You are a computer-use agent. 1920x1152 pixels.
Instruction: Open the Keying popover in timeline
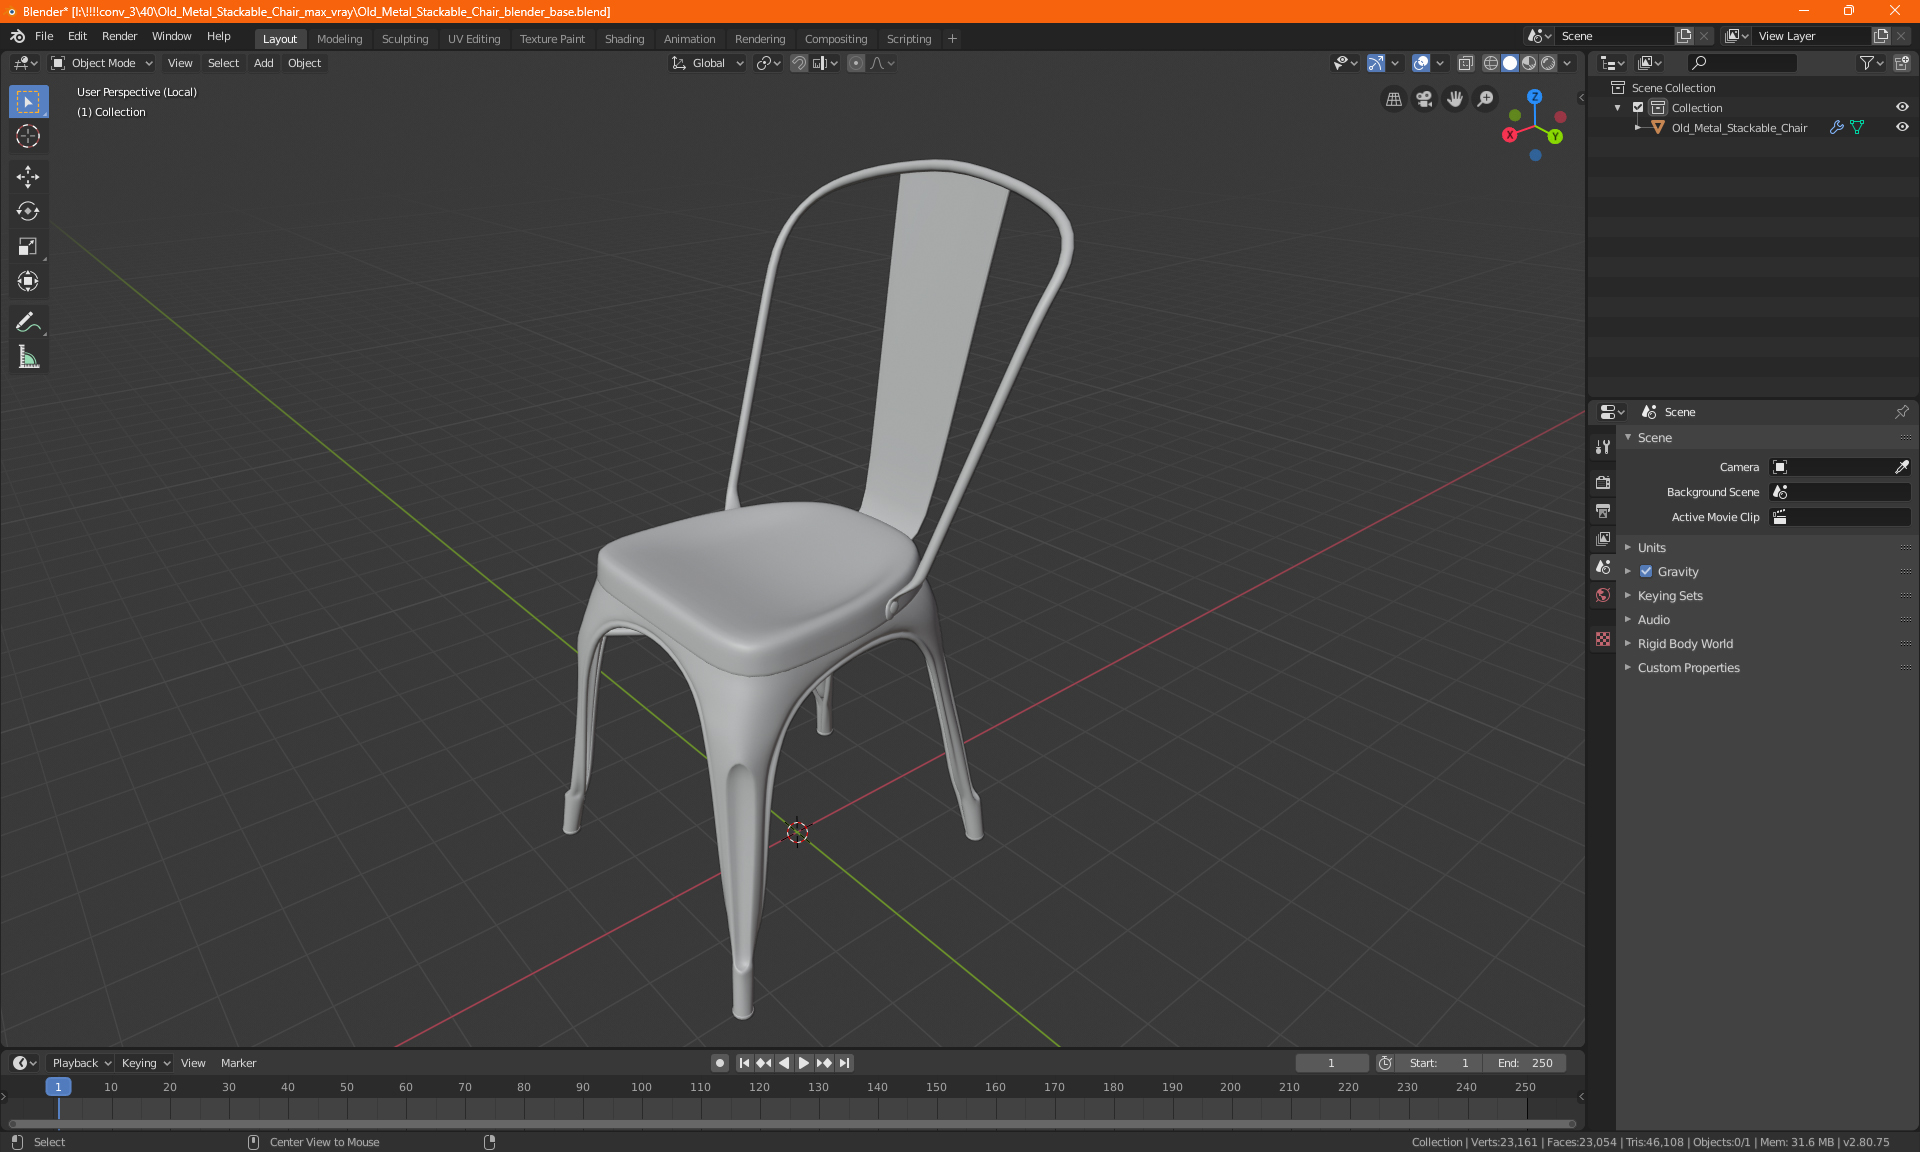pyautogui.click(x=146, y=1063)
